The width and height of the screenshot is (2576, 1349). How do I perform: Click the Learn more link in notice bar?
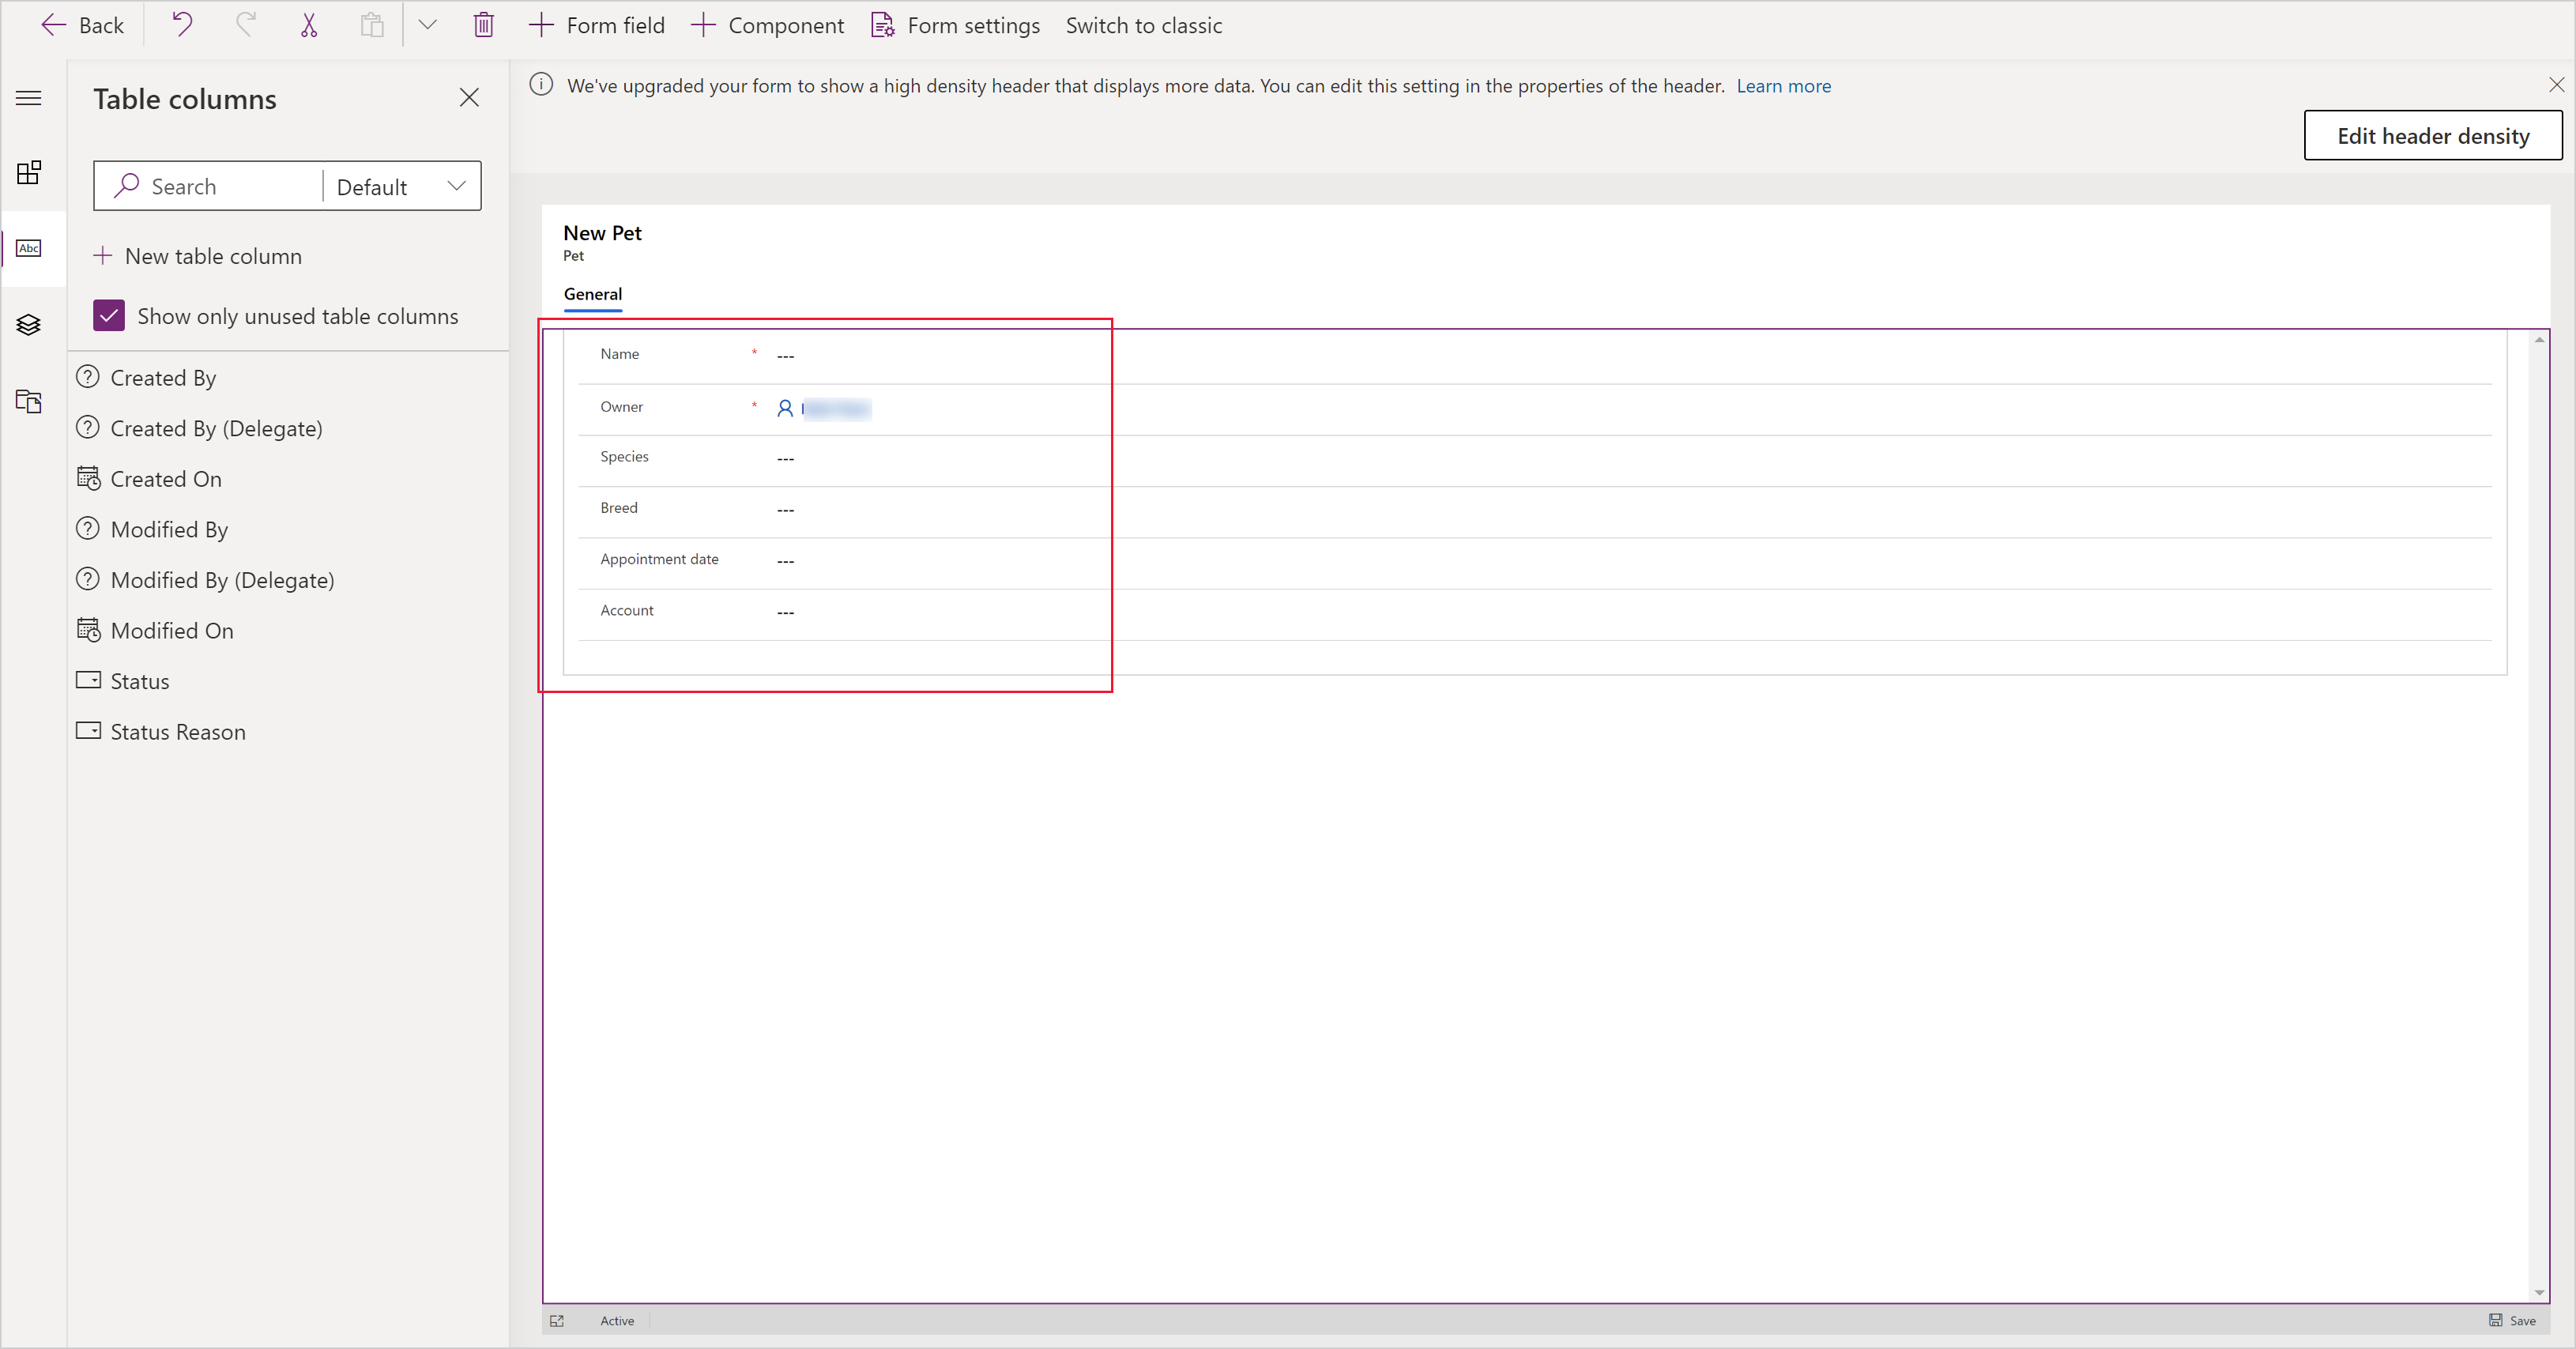1783,85
